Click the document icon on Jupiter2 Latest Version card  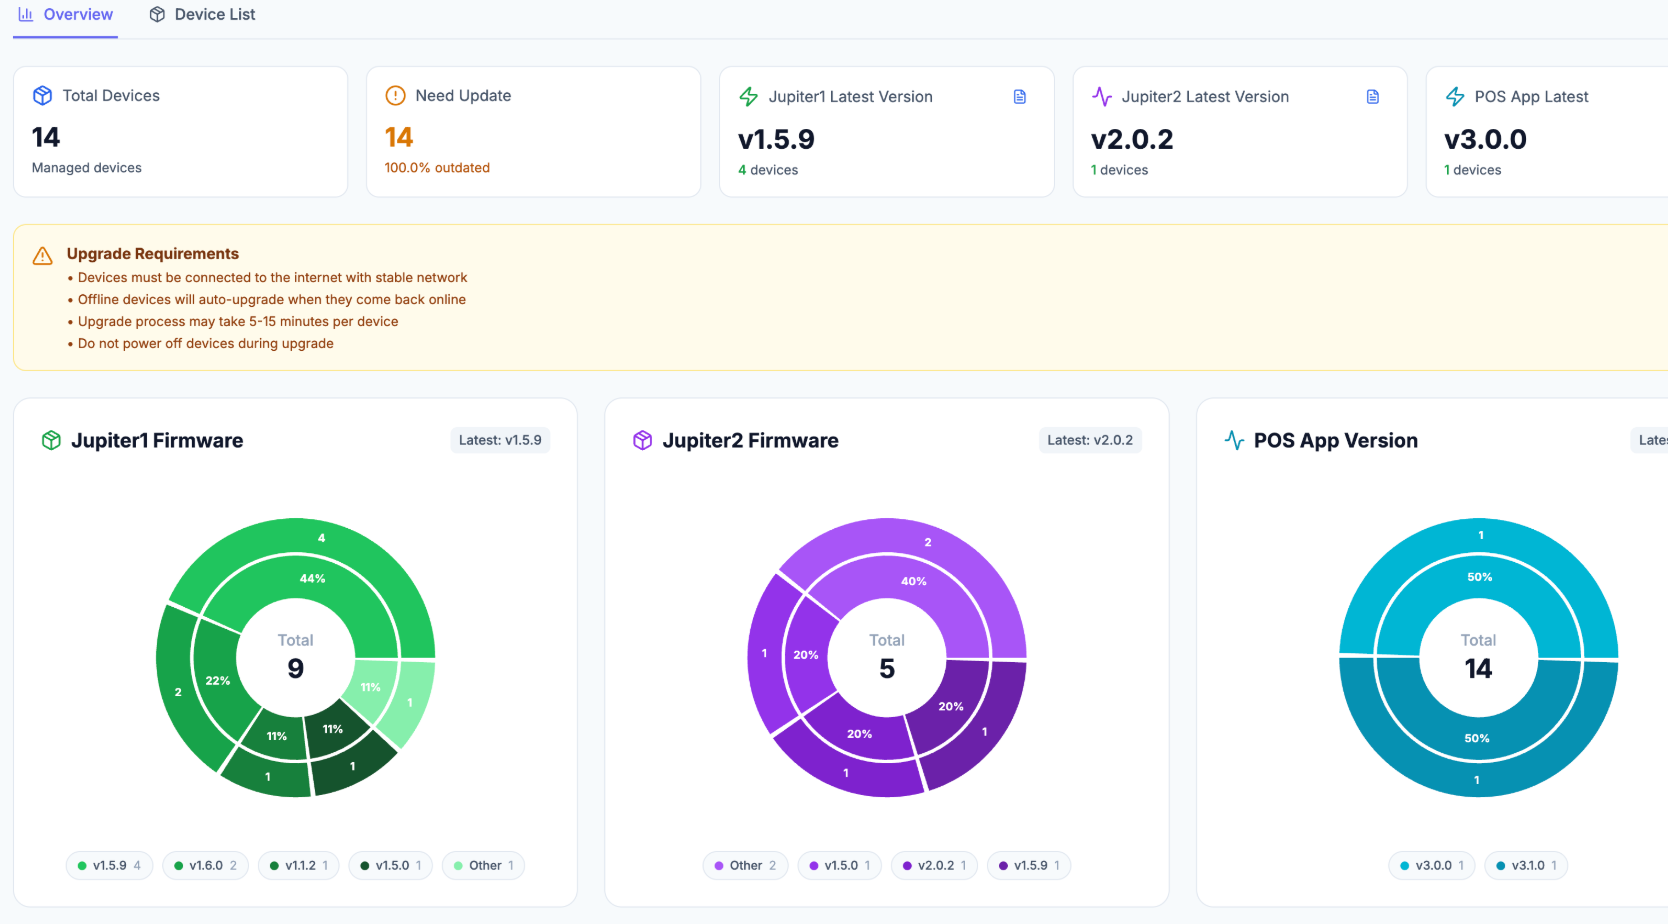tap(1372, 96)
